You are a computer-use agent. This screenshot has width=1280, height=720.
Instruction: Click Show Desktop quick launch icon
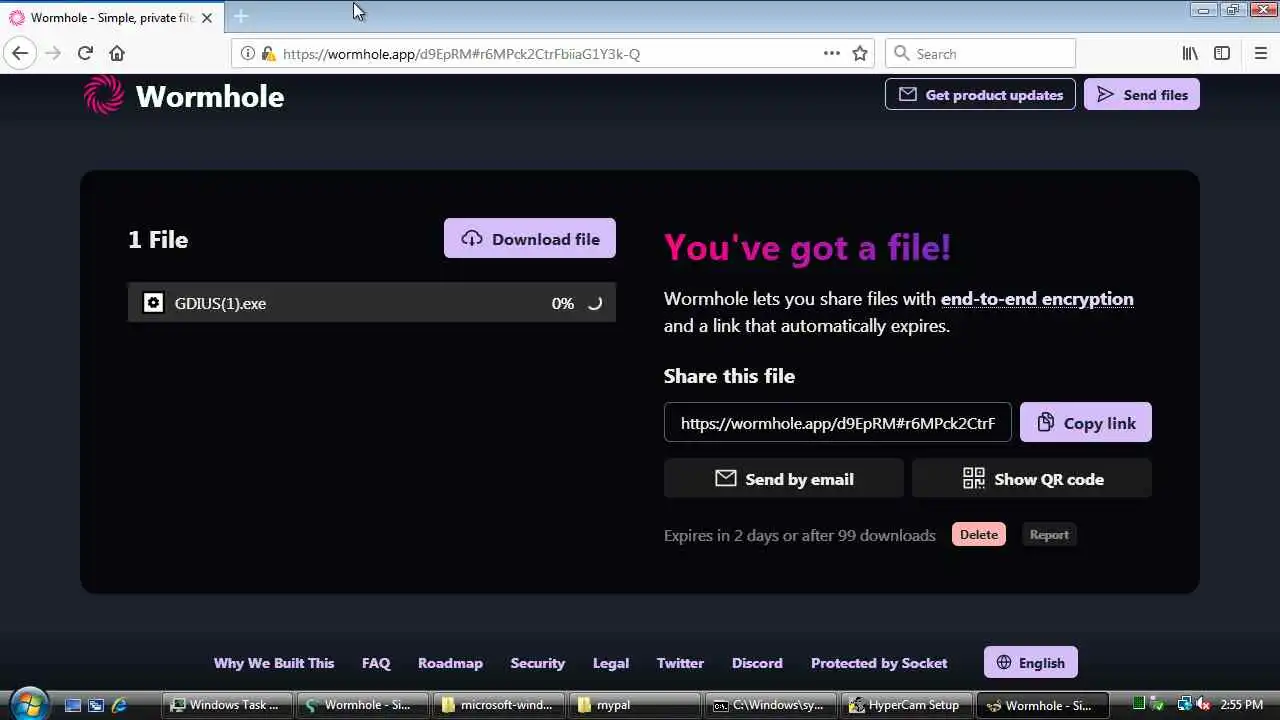click(72, 705)
